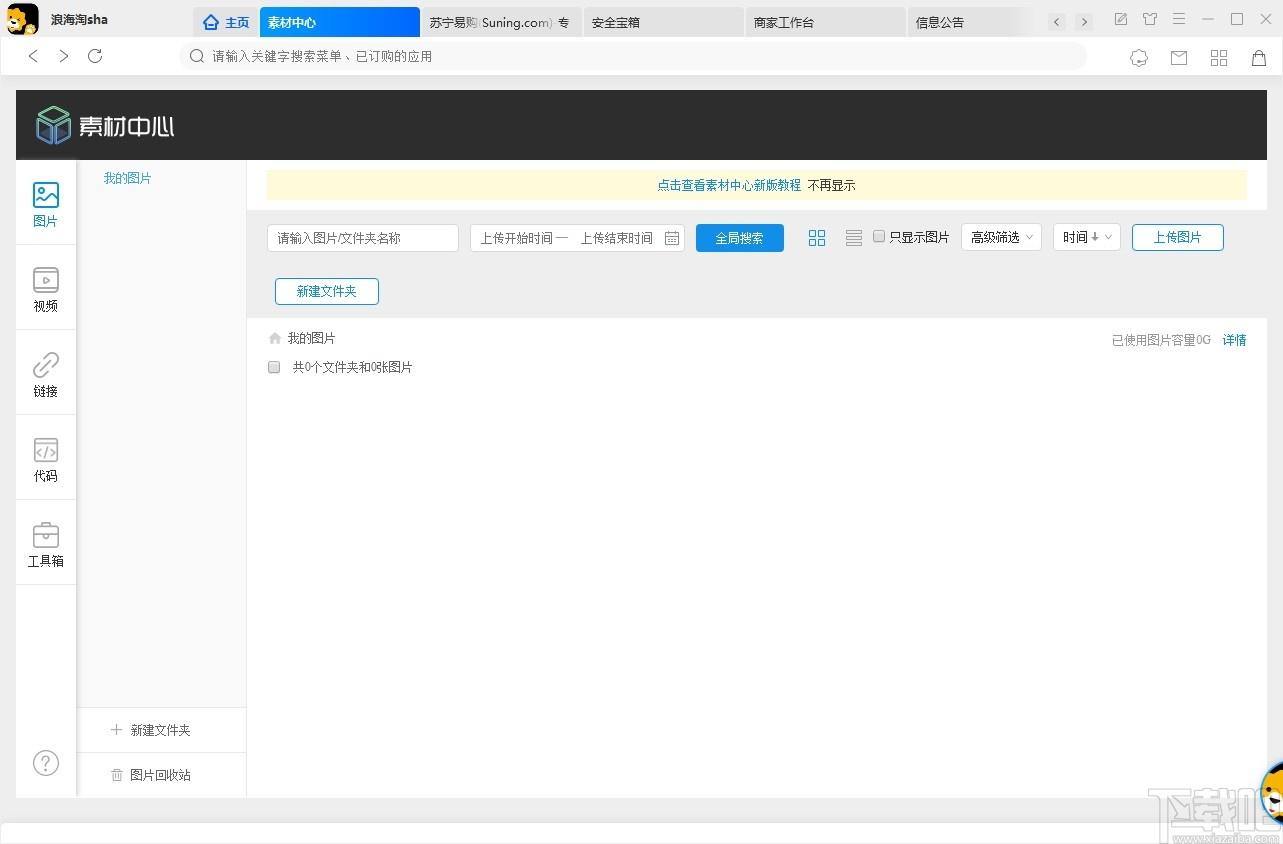
Task: Open the 链接 link section icon
Action: (x=46, y=365)
